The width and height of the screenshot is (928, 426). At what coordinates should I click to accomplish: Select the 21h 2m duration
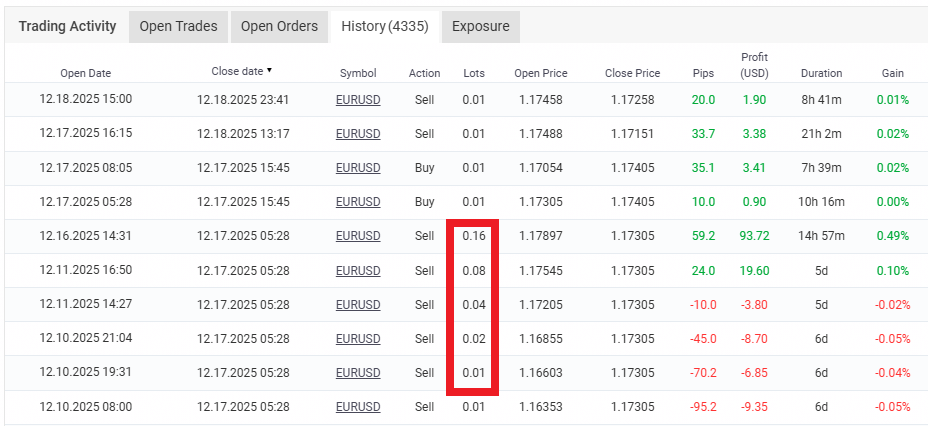click(821, 134)
